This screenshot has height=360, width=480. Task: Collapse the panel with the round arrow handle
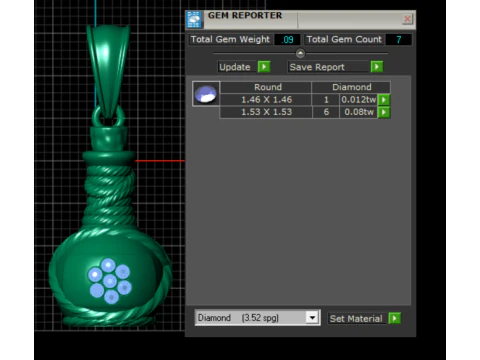point(300,53)
